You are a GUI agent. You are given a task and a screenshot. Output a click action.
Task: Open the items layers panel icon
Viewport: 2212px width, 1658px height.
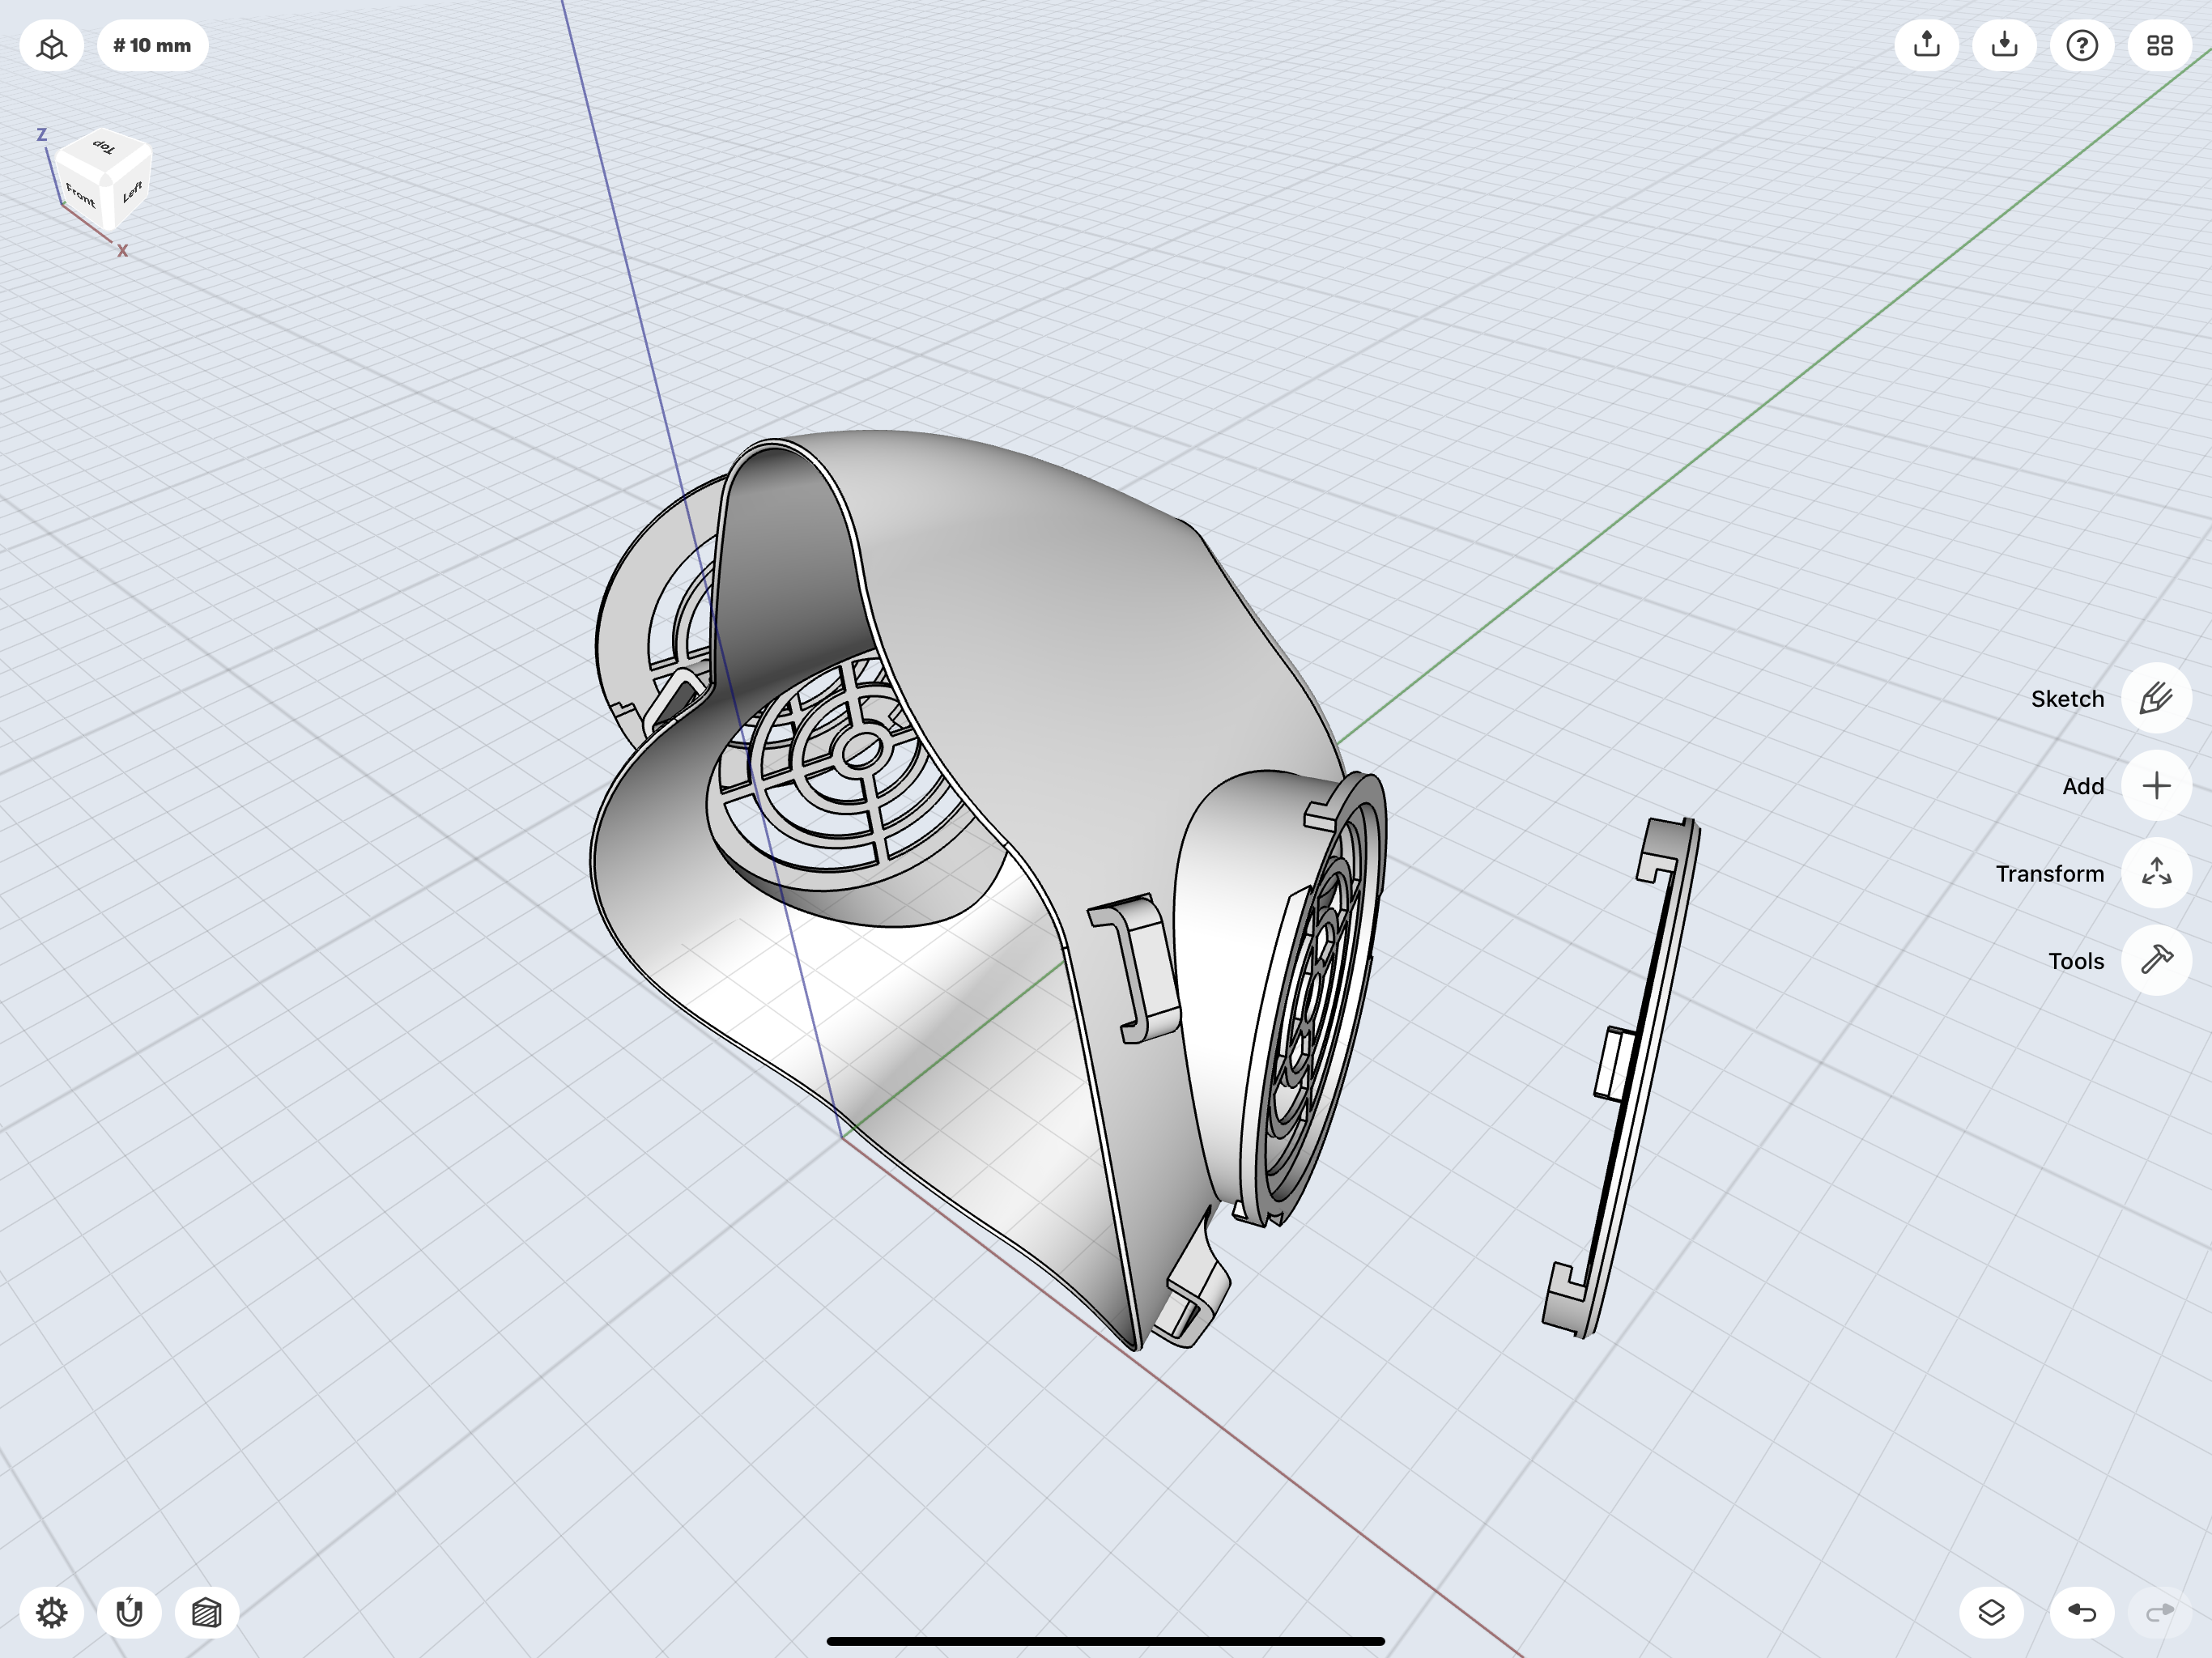(x=1991, y=1612)
